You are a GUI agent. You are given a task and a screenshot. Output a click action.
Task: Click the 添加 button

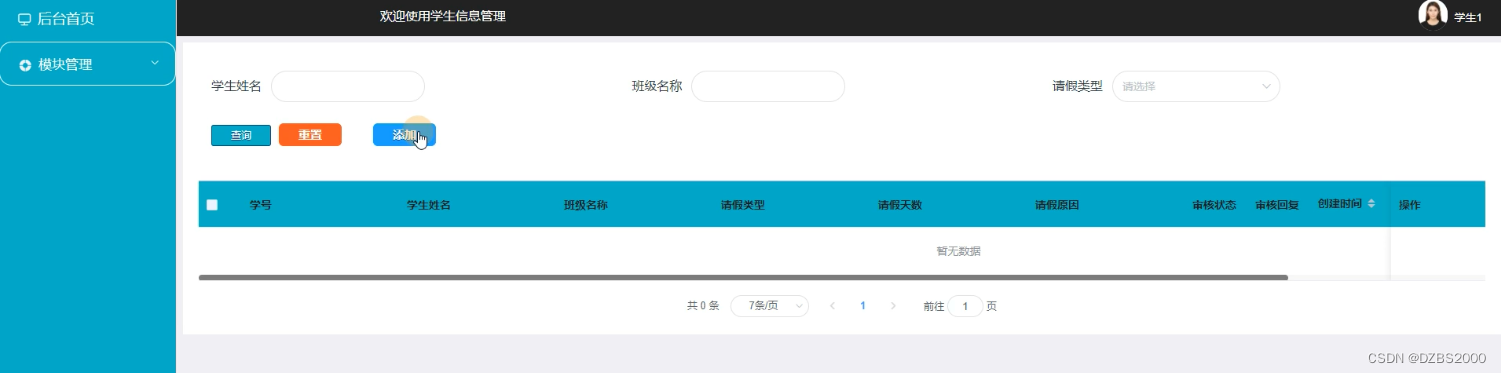tap(404, 135)
